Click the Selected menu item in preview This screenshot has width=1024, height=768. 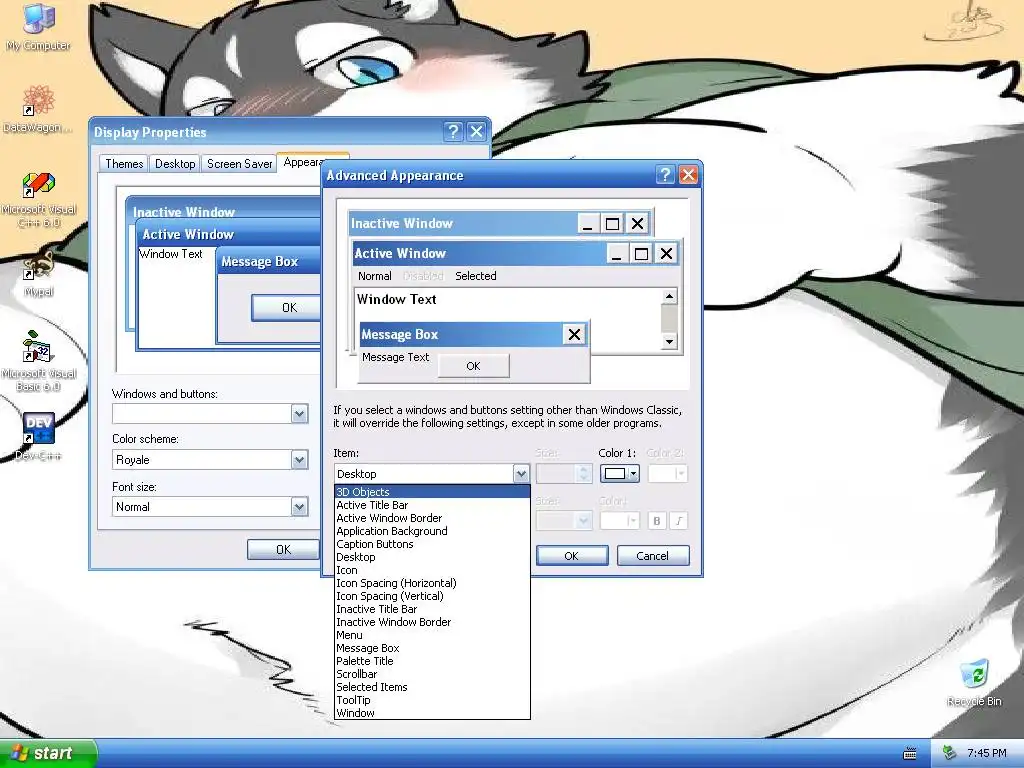(475, 276)
